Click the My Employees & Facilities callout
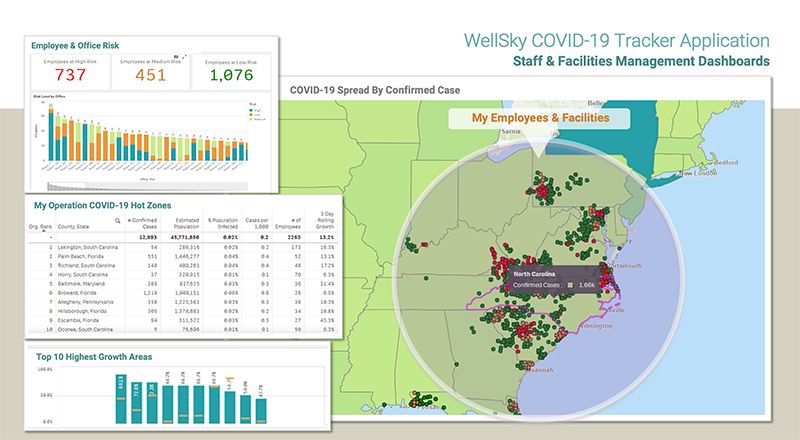The image size is (800, 440). 540,118
